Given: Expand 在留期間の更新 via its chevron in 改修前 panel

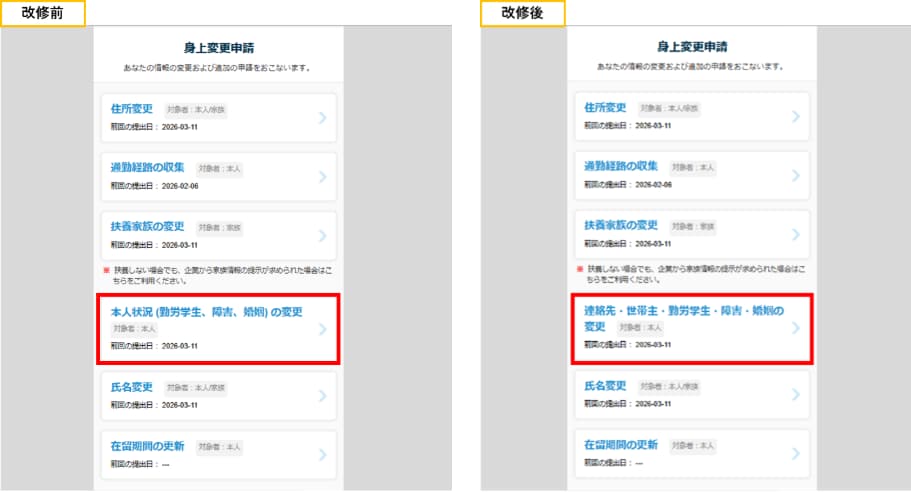Looking at the screenshot, I should click(x=322, y=454).
